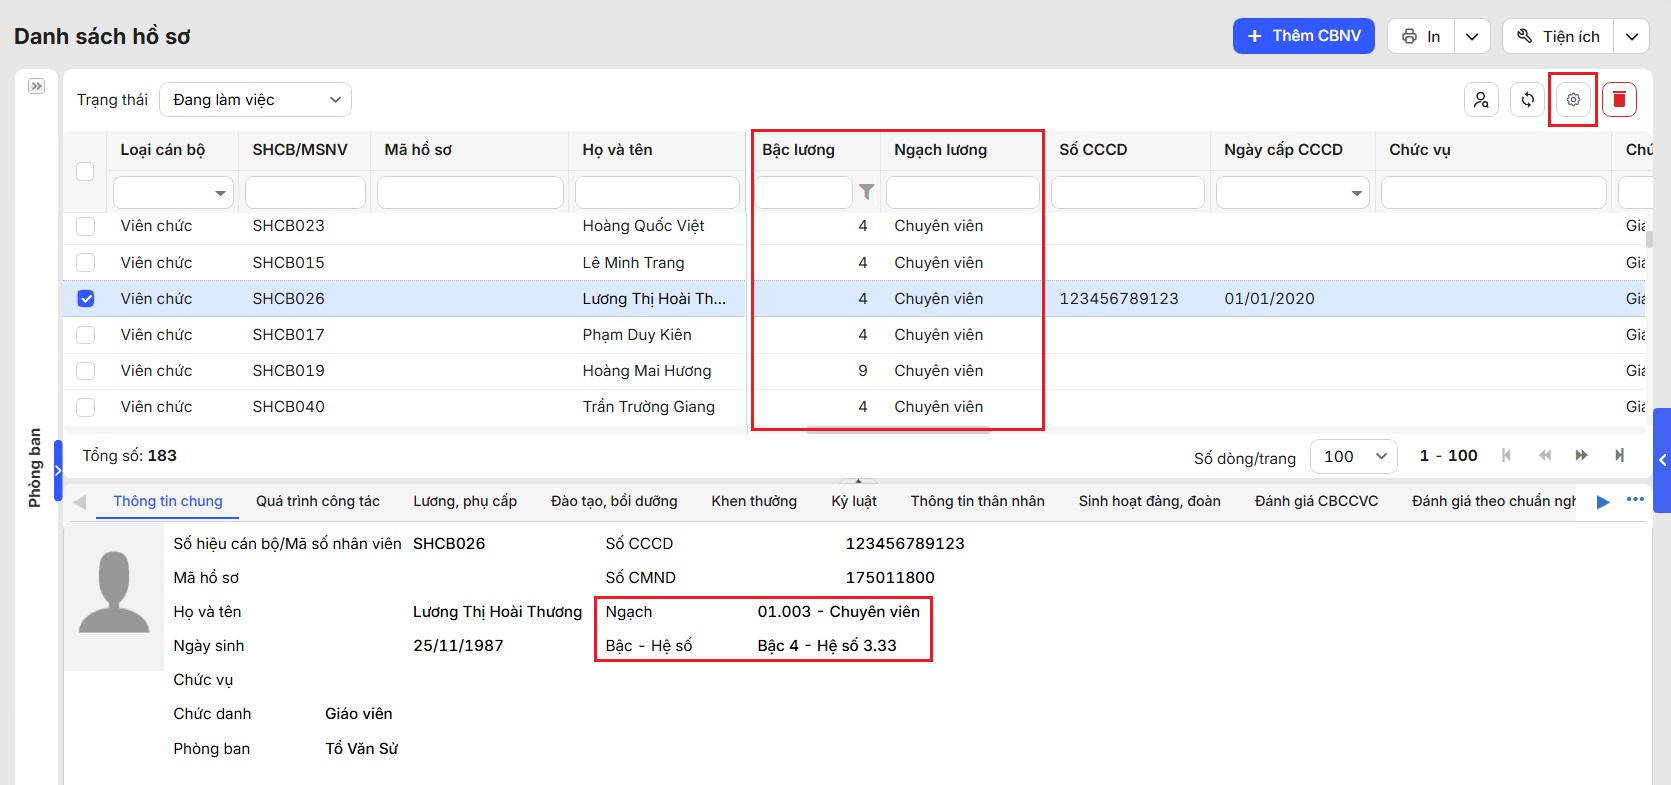Toggle the select-all header checkbox
The image size is (1671, 785).
86,172
